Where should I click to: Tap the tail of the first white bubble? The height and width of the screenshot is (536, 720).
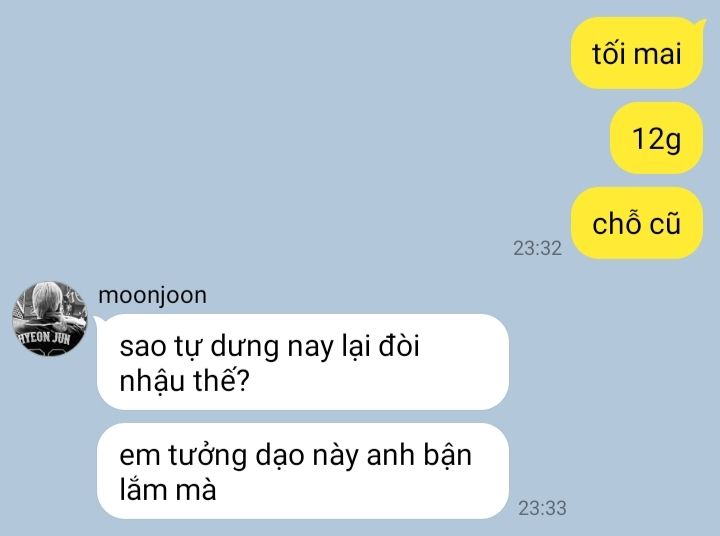98,319
